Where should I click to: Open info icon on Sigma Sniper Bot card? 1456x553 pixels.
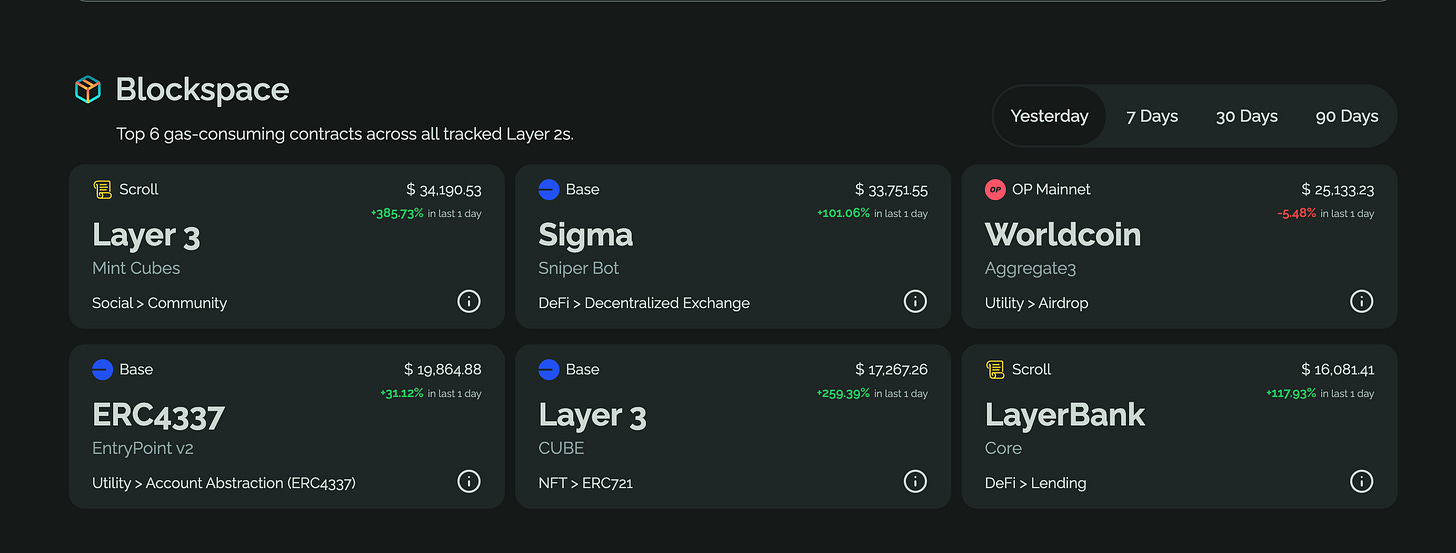pyautogui.click(x=915, y=301)
